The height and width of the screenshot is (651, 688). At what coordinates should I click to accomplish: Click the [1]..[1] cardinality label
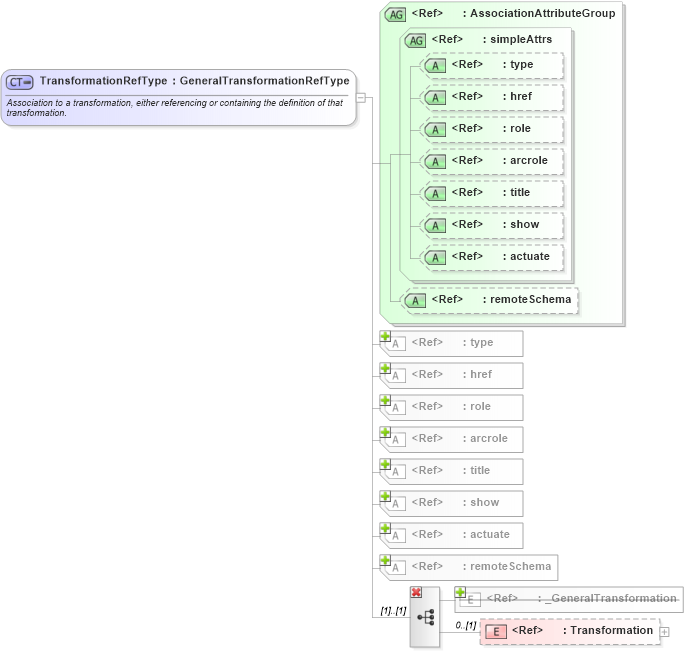[393, 611]
